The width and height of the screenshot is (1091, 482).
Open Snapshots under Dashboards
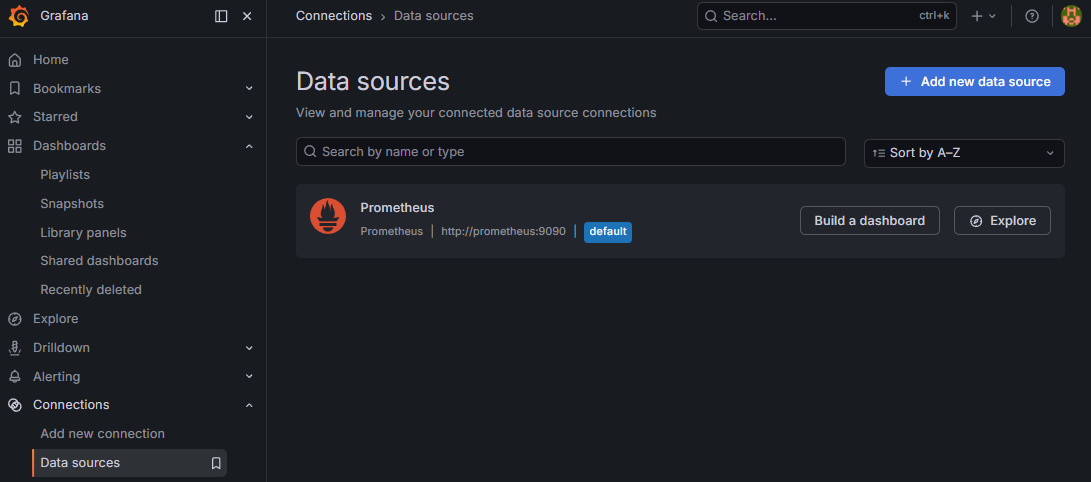tap(72, 204)
